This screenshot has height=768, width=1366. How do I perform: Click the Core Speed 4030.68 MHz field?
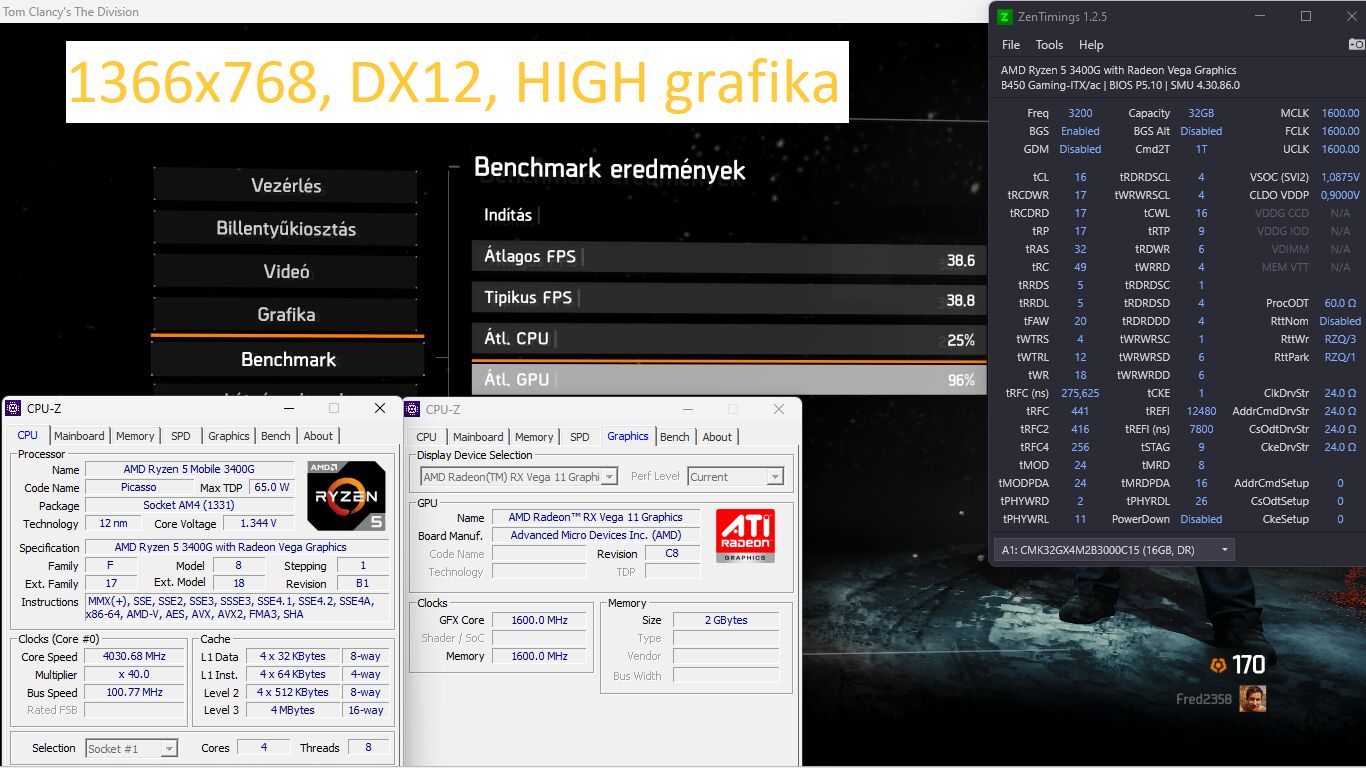pyautogui.click(x=134, y=657)
